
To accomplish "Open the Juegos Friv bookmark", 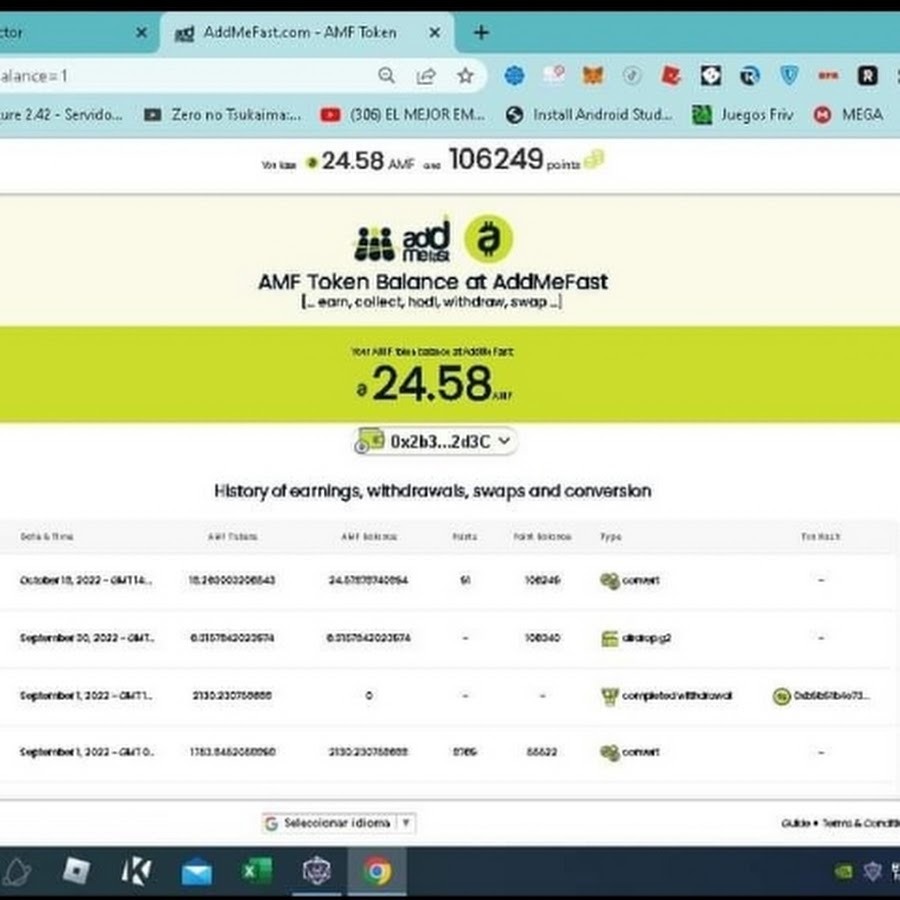I will pyautogui.click(x=743, y=115).
